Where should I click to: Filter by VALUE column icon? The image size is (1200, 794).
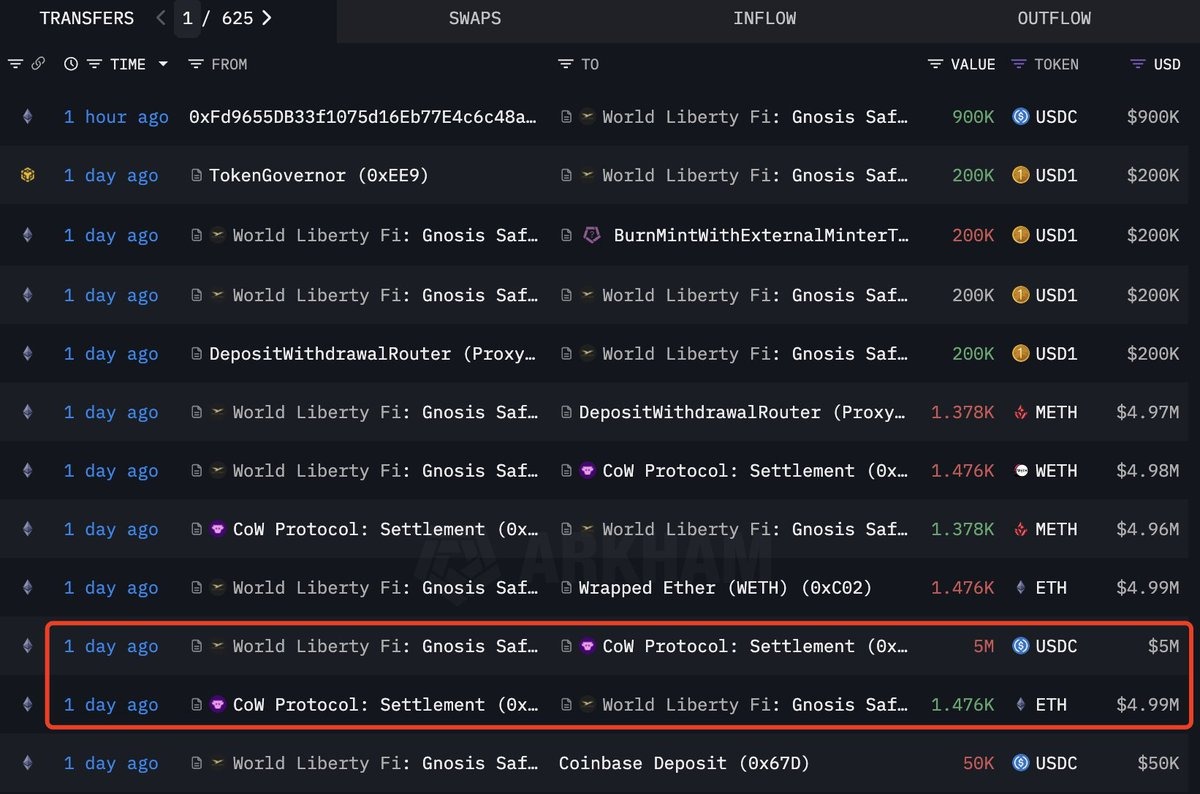pos(936,64)
